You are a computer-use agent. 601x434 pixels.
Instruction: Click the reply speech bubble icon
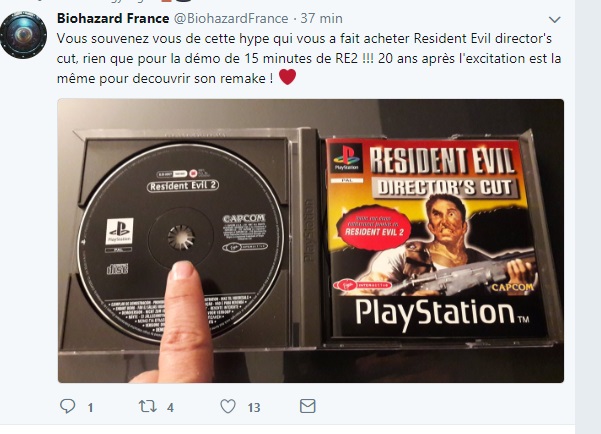(67, 406)
